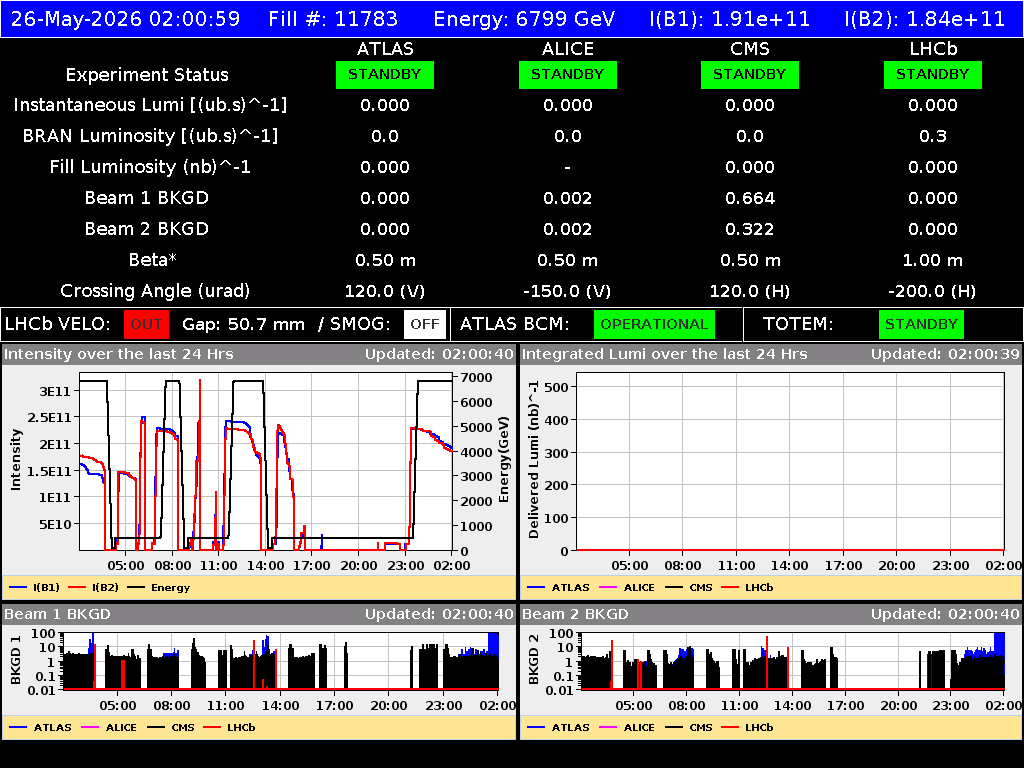Click the LHCb STANDBY status indicator
Image resolution: width=1024 pixels, height=768 pixels.
pyautogui.click(x=933, y=74)
